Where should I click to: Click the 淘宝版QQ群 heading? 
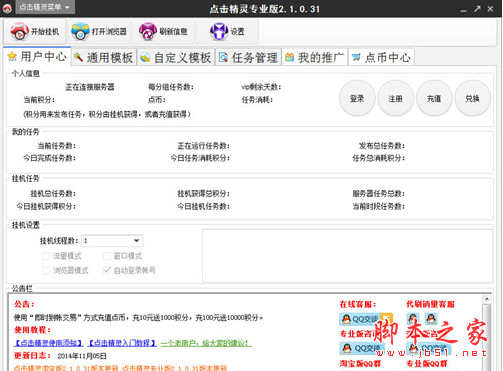click(360, 364)
